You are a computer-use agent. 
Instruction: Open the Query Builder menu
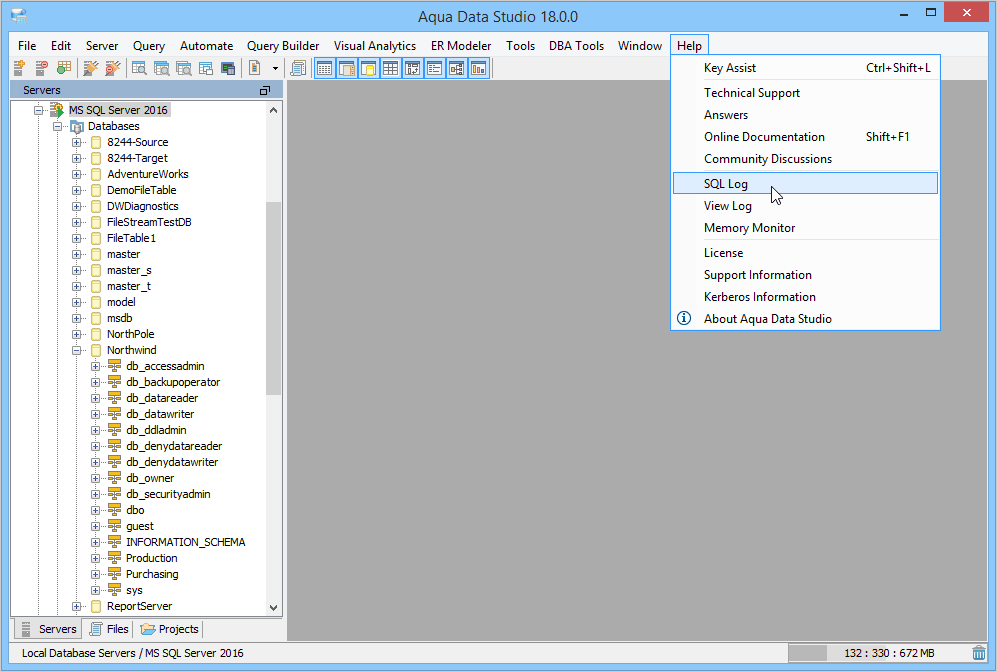tap(283, 46)
